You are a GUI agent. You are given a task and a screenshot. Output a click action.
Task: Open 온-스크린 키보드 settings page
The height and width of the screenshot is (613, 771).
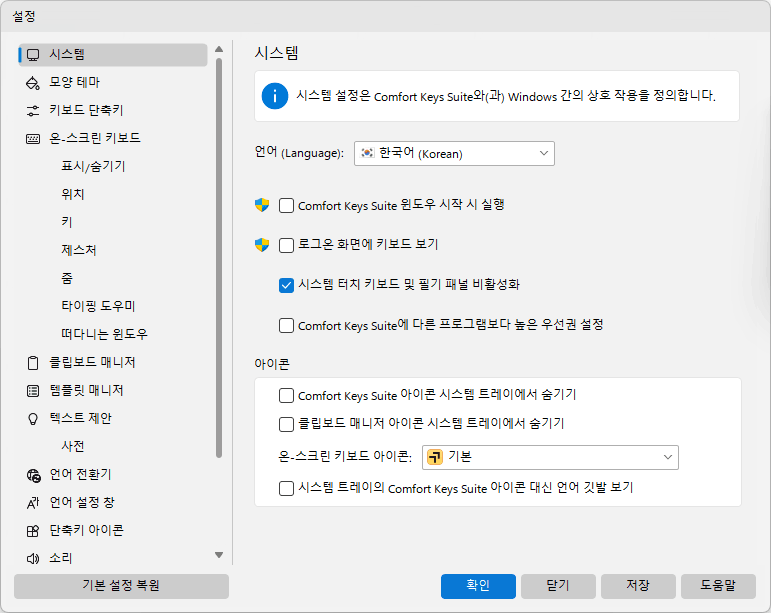[x=95, y=138]
